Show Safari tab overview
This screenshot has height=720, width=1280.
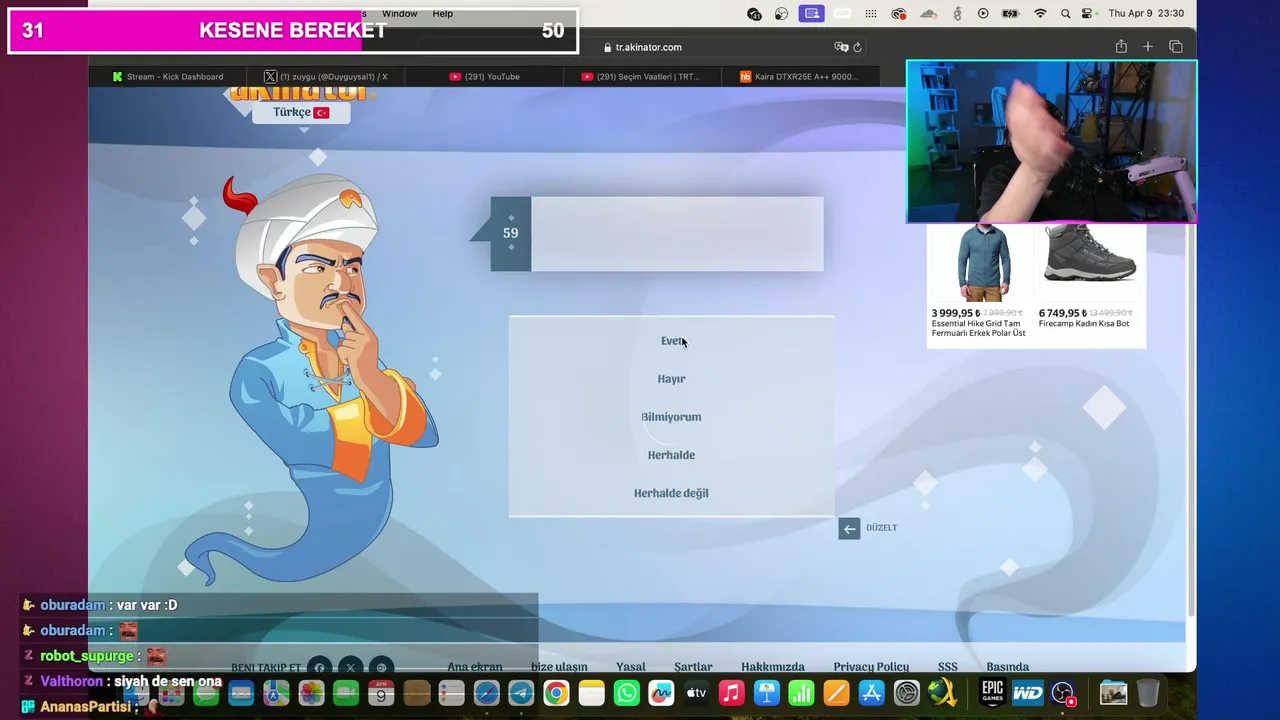tap(1176, 47)
